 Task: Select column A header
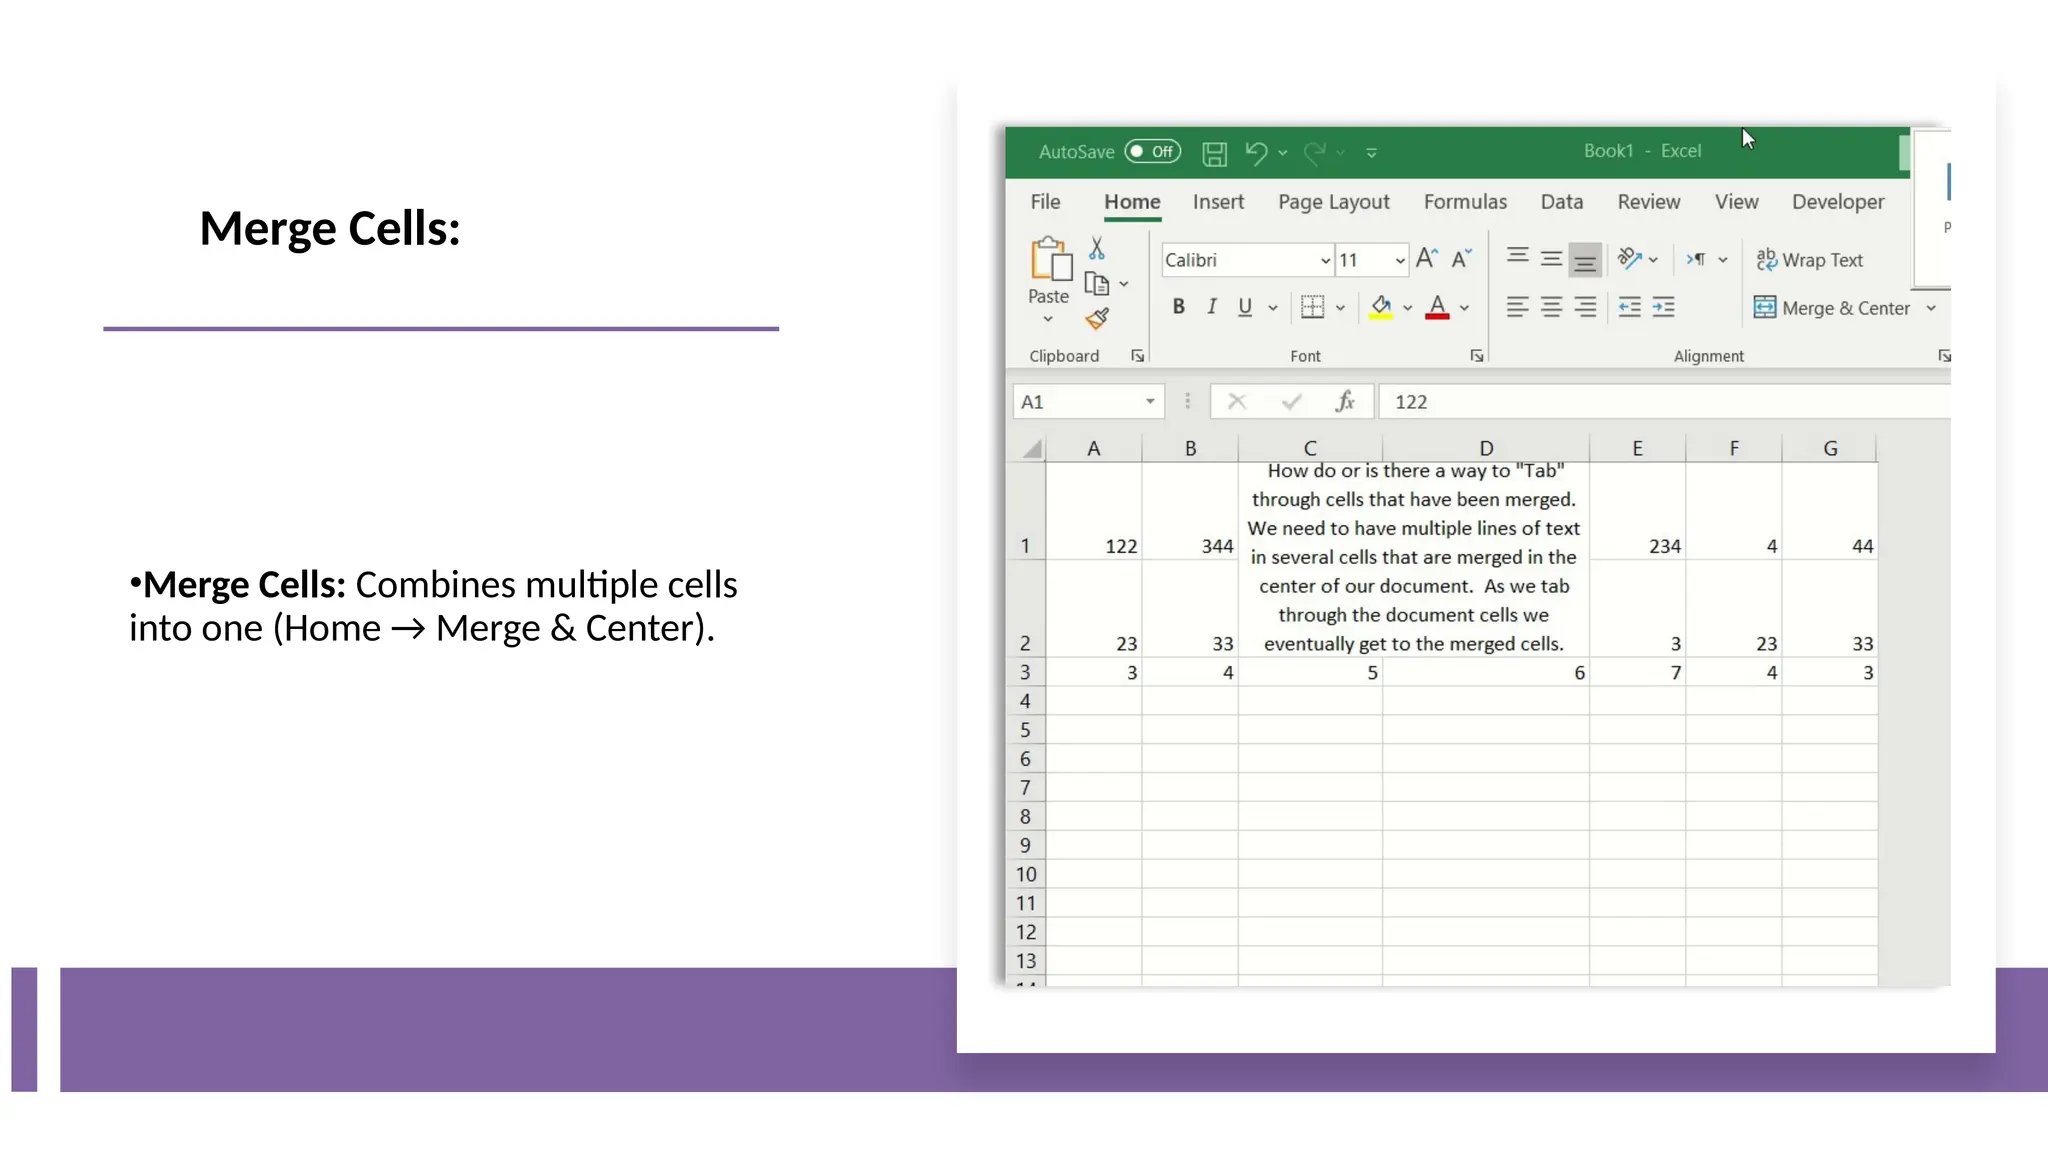tap(1094, 449)
